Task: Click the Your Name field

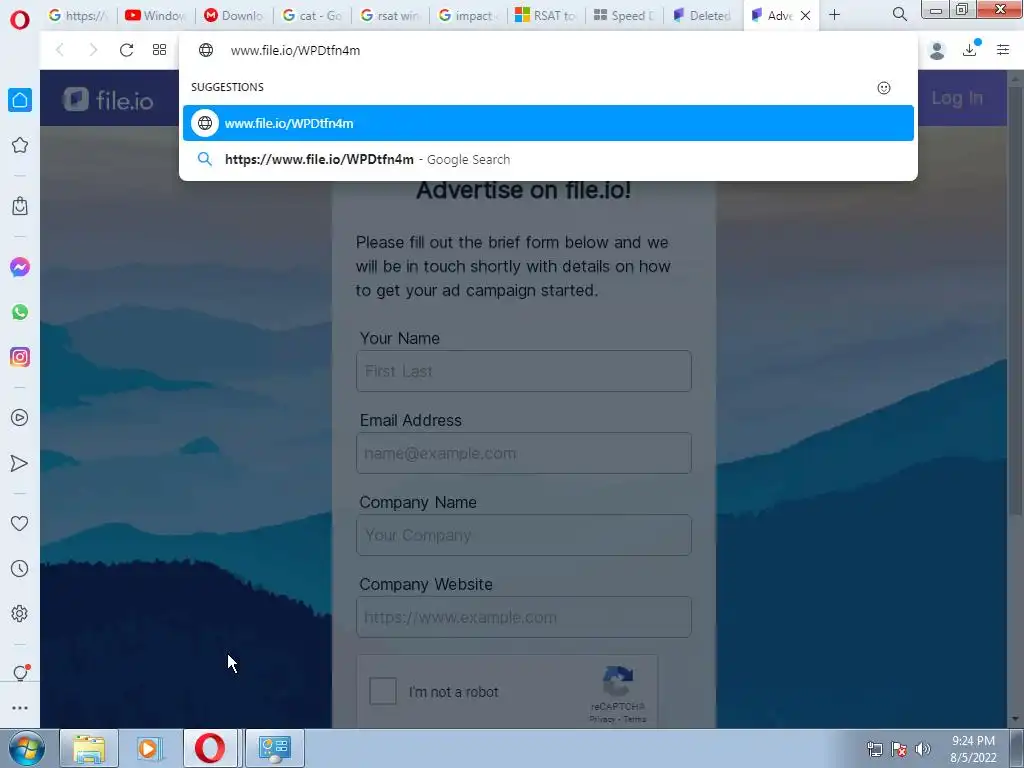Action: 524,371
